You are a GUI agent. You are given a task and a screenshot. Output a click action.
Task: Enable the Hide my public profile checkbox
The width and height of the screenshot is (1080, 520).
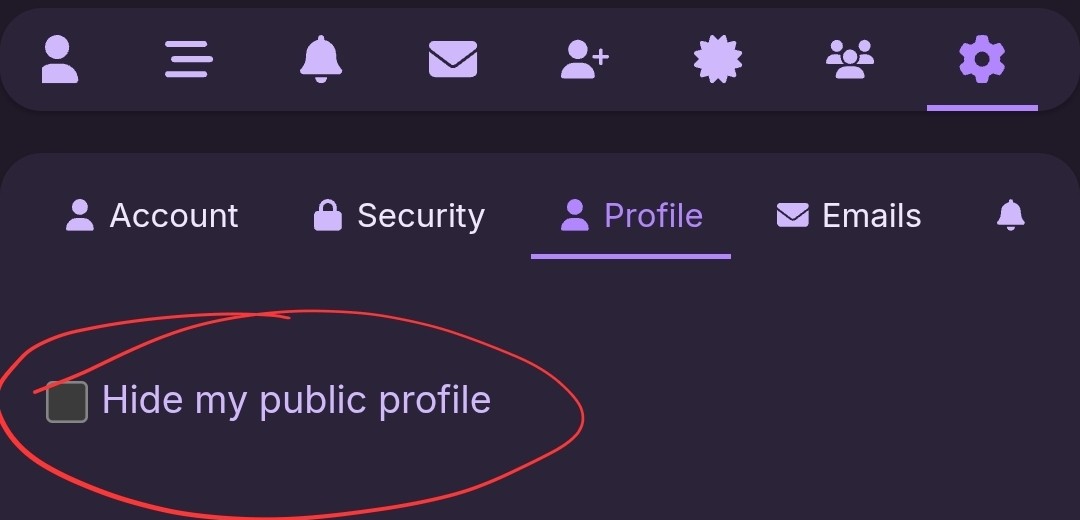coord(67,402)
